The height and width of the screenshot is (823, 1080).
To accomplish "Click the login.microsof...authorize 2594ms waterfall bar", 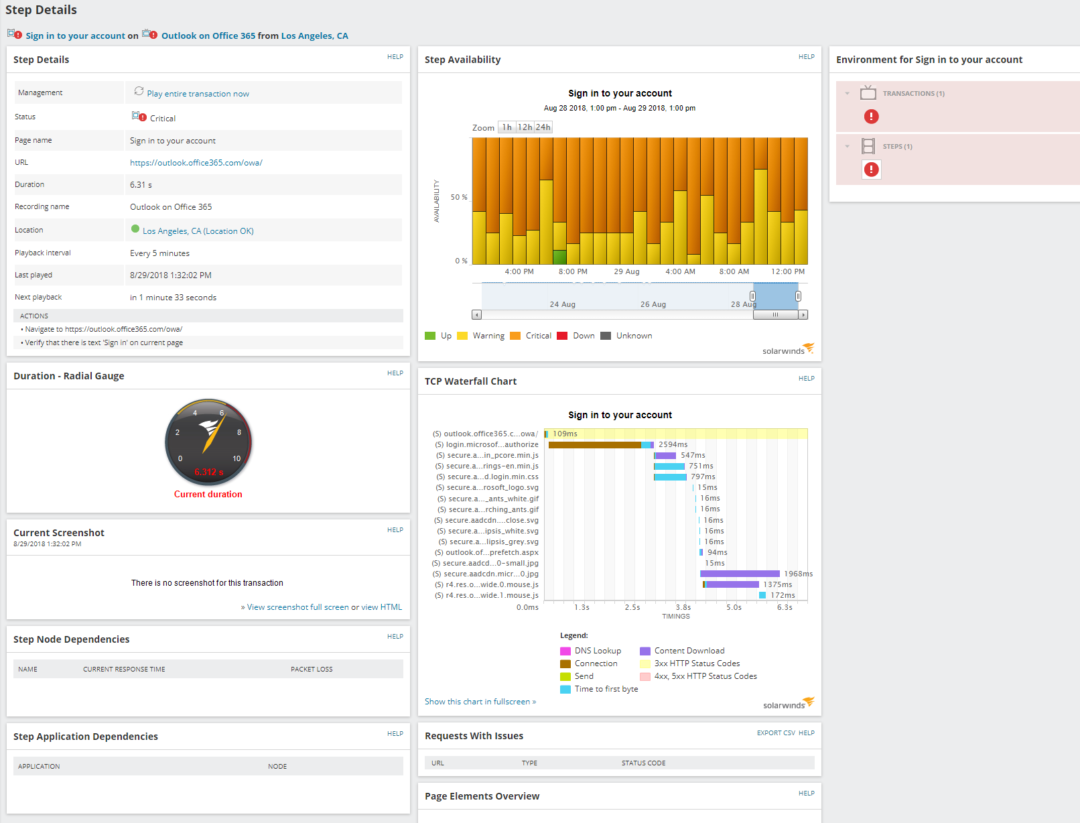I will pos(601,445).
